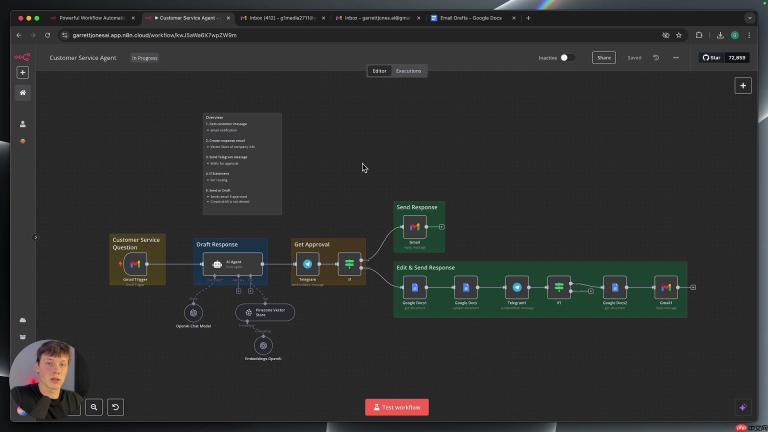768x432 pixels.
Task: Select the Gmail node in Send Response
Action: pos(415,227)
